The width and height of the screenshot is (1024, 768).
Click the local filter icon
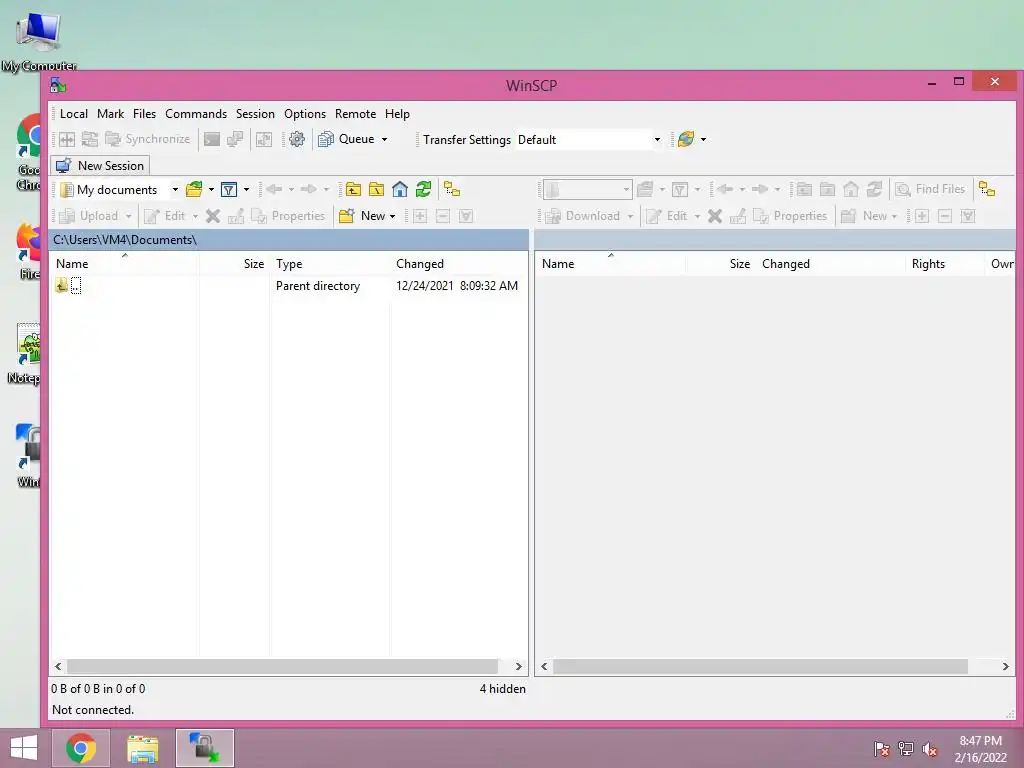(229, 189)
